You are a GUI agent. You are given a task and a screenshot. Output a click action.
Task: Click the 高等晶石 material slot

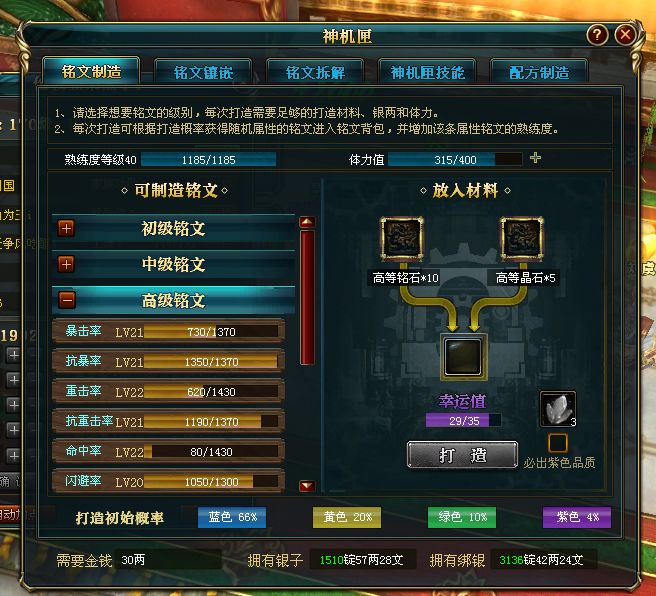click(522, 238)
